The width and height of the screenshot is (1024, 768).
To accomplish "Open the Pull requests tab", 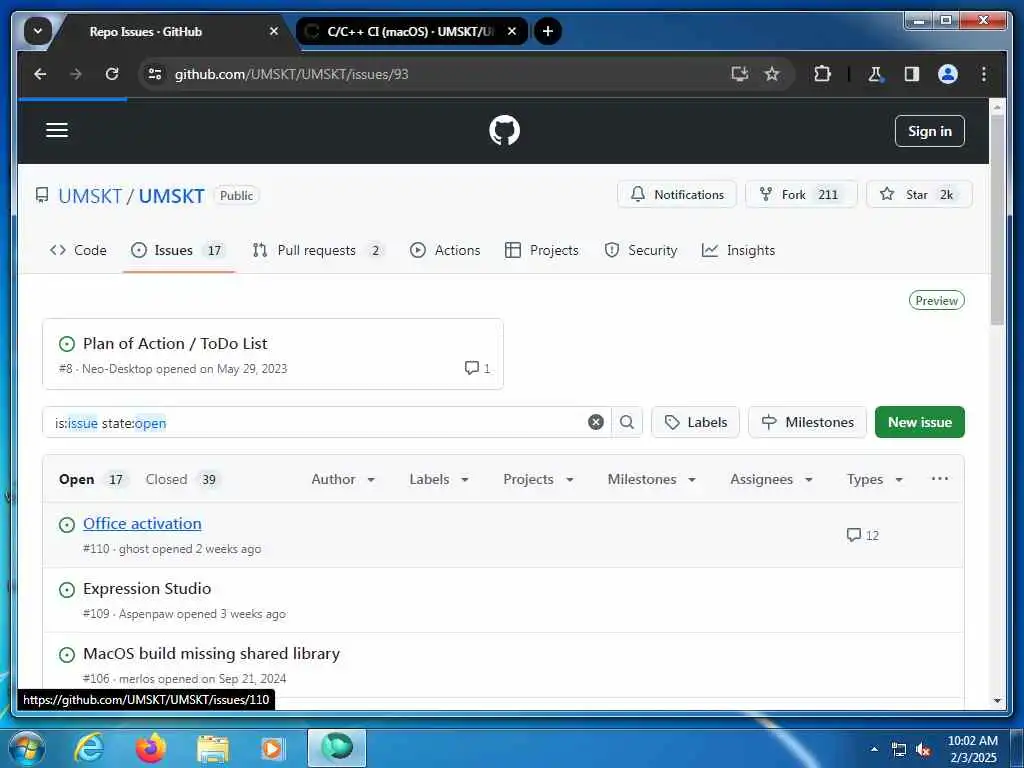I will [318, 250].
